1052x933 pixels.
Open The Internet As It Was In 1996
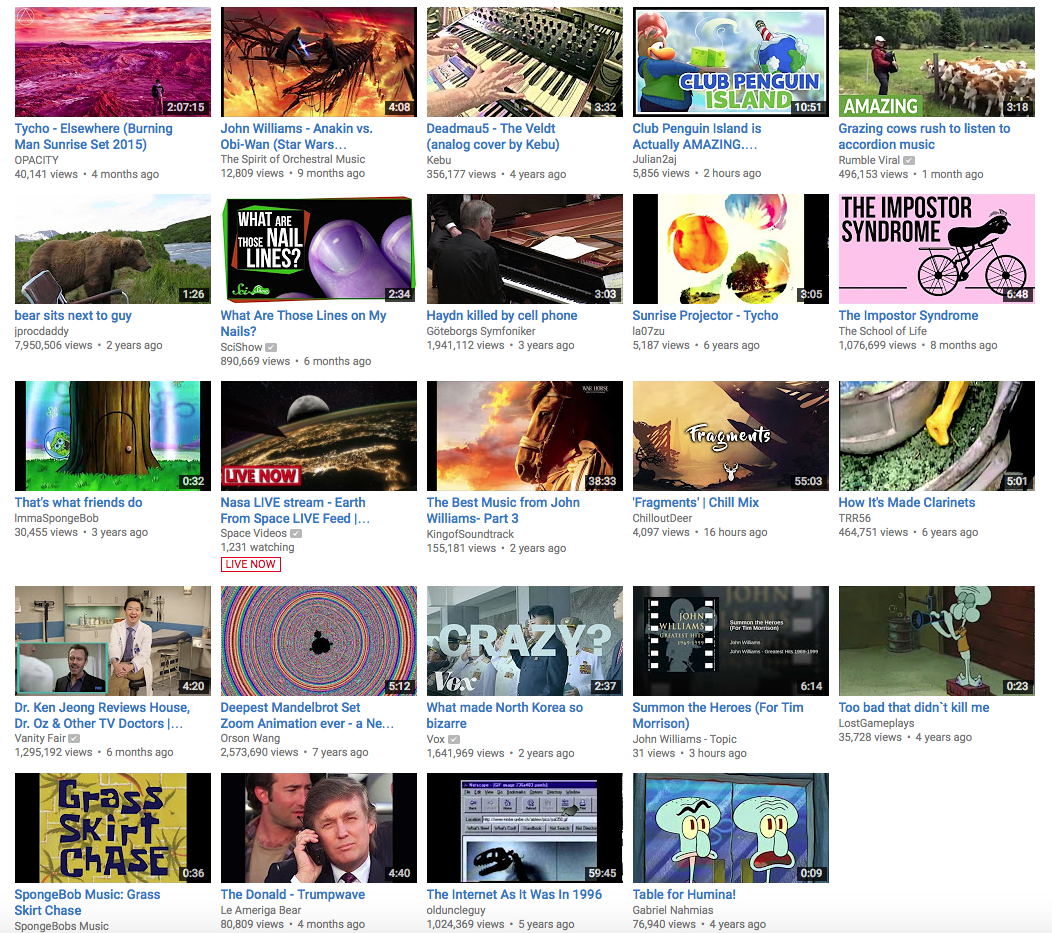click(514, 894)
